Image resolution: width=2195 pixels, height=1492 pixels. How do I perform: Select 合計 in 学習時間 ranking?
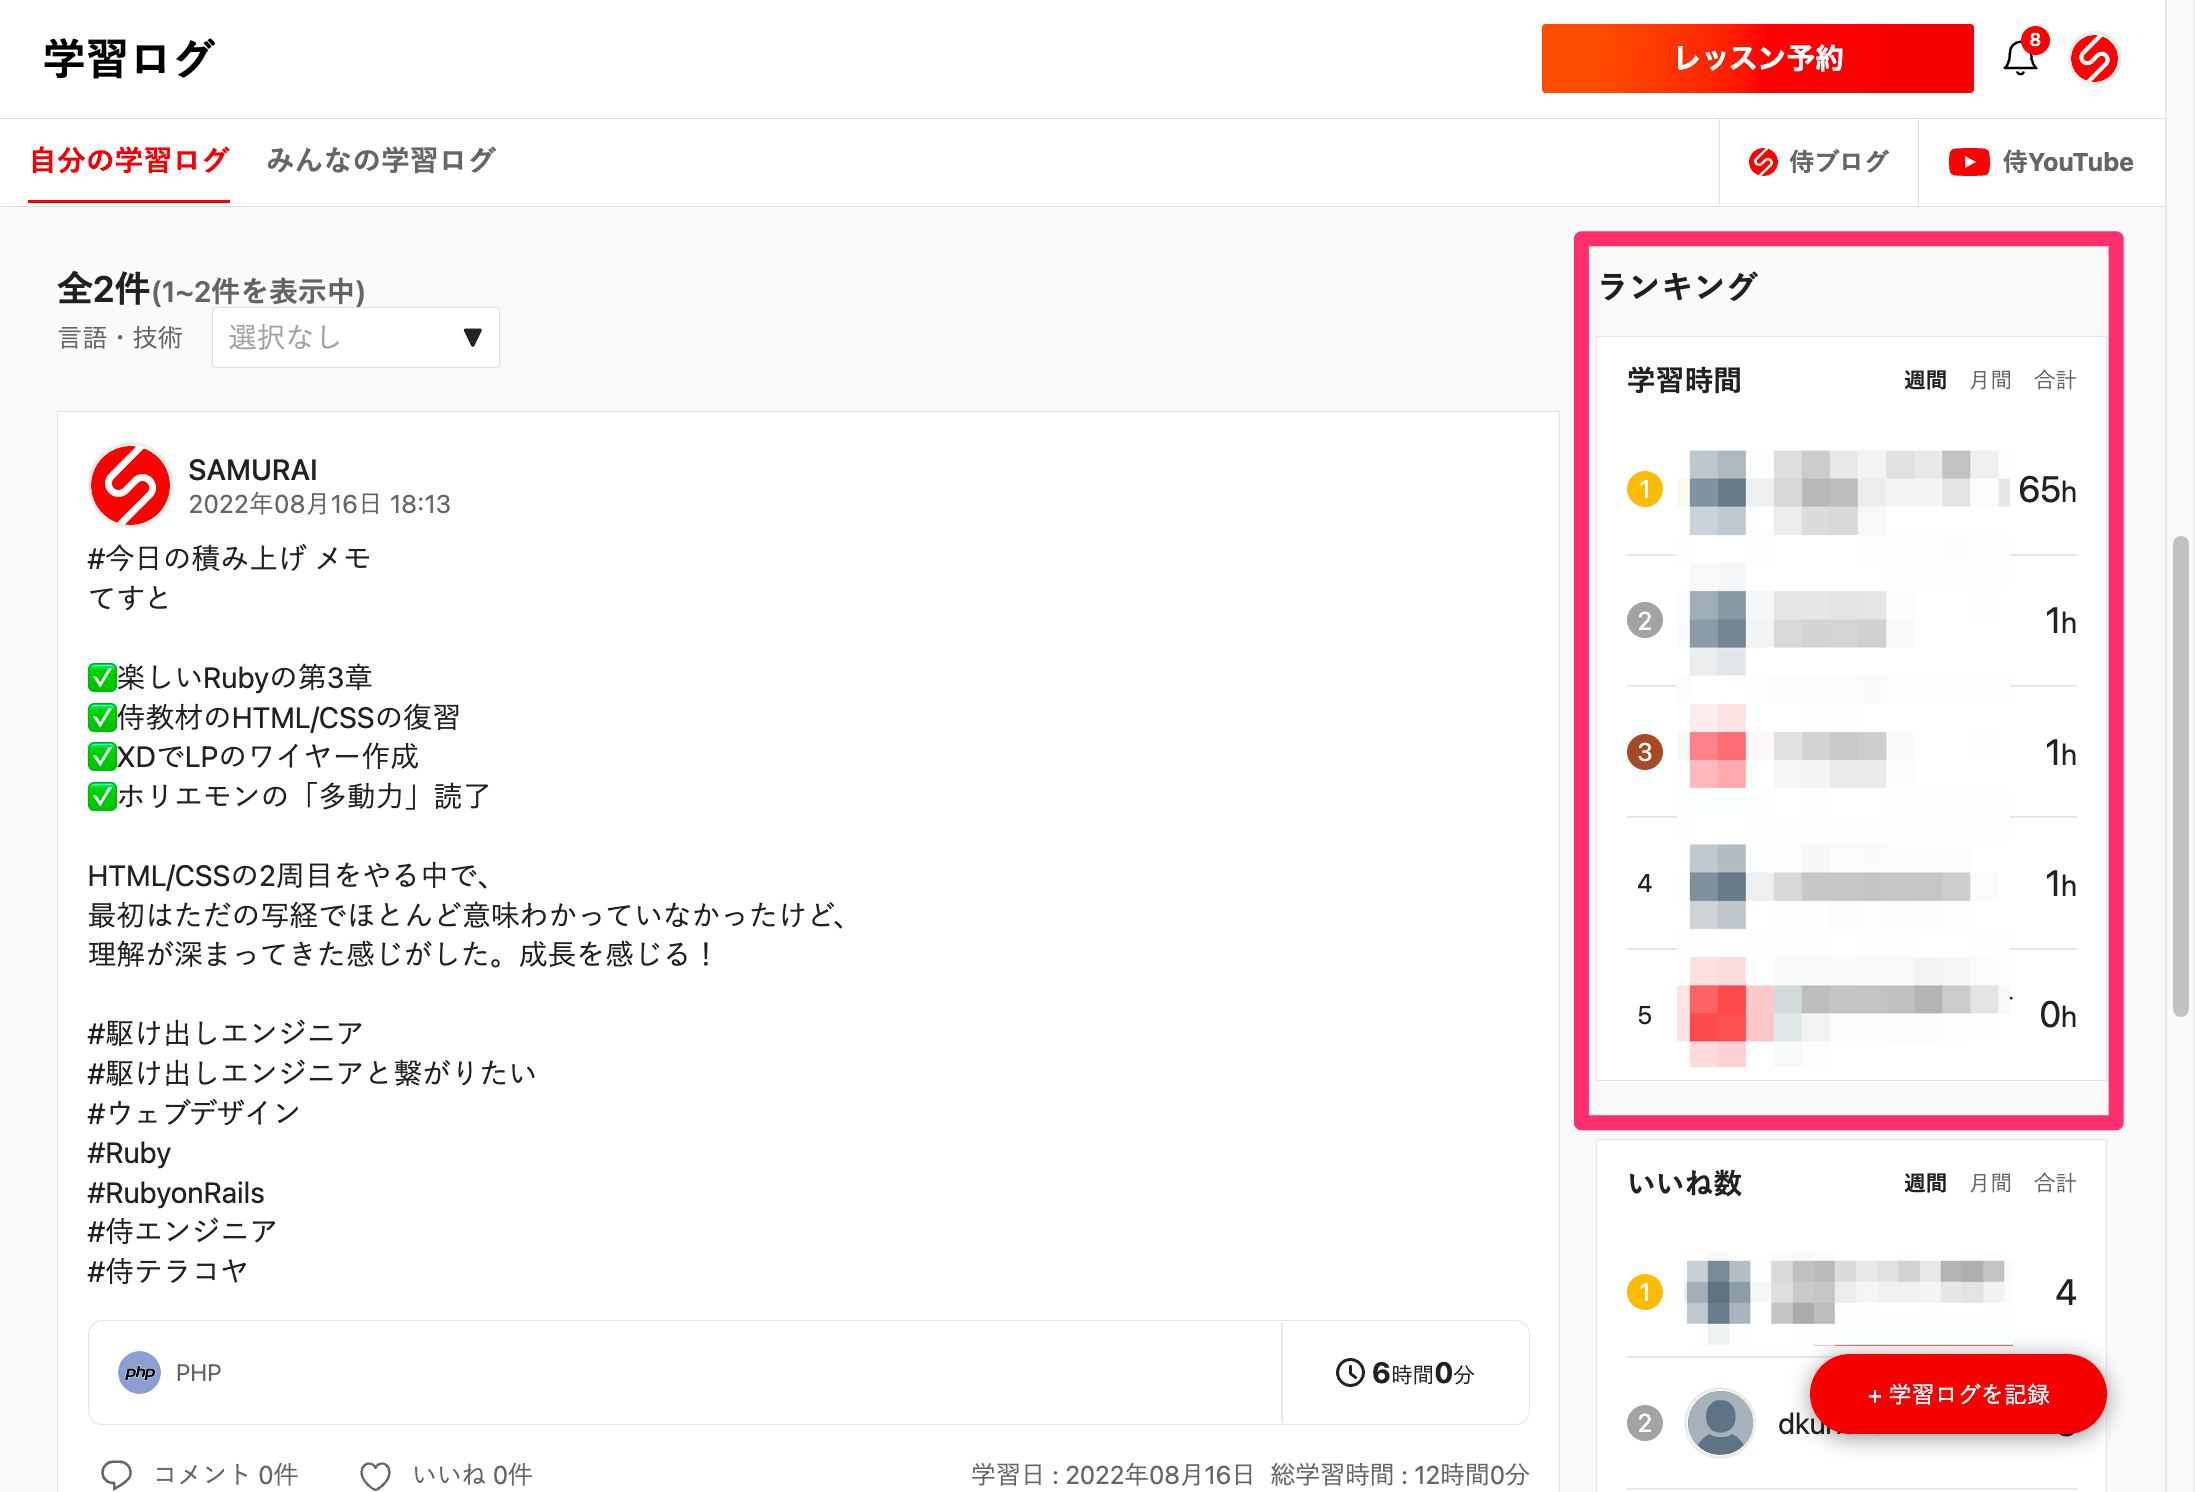2055,380
